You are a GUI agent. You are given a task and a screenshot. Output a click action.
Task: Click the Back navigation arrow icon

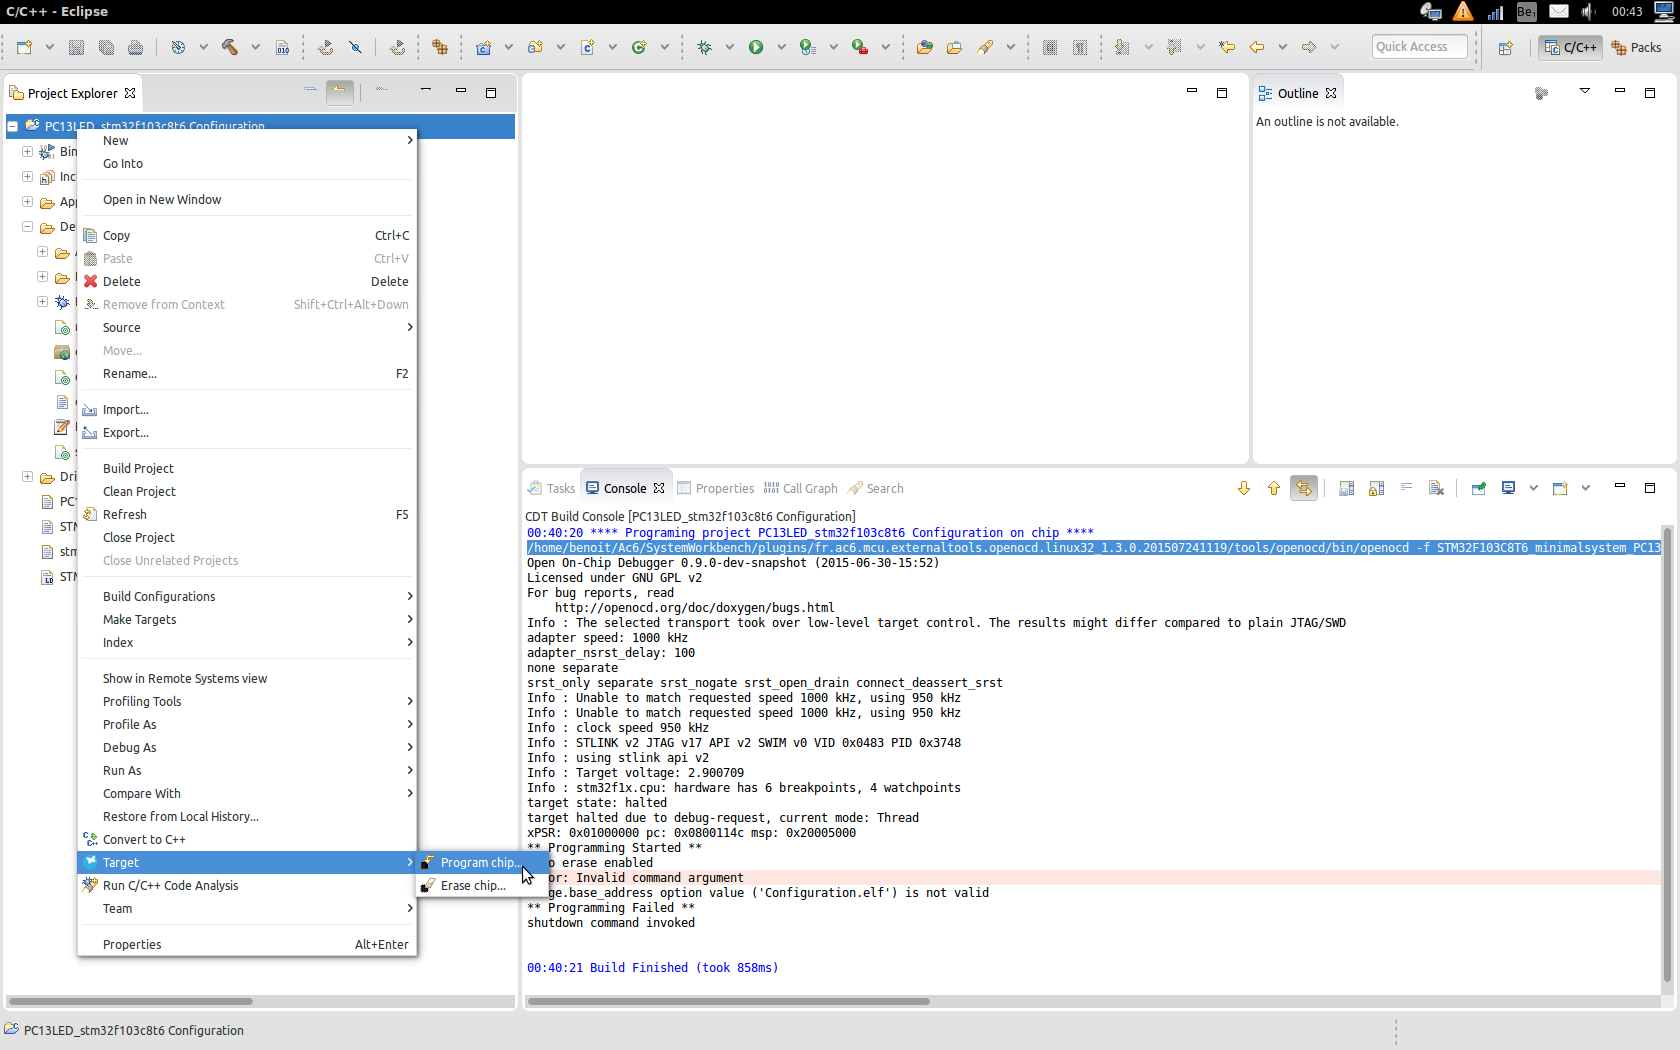tap(1257, 47)
